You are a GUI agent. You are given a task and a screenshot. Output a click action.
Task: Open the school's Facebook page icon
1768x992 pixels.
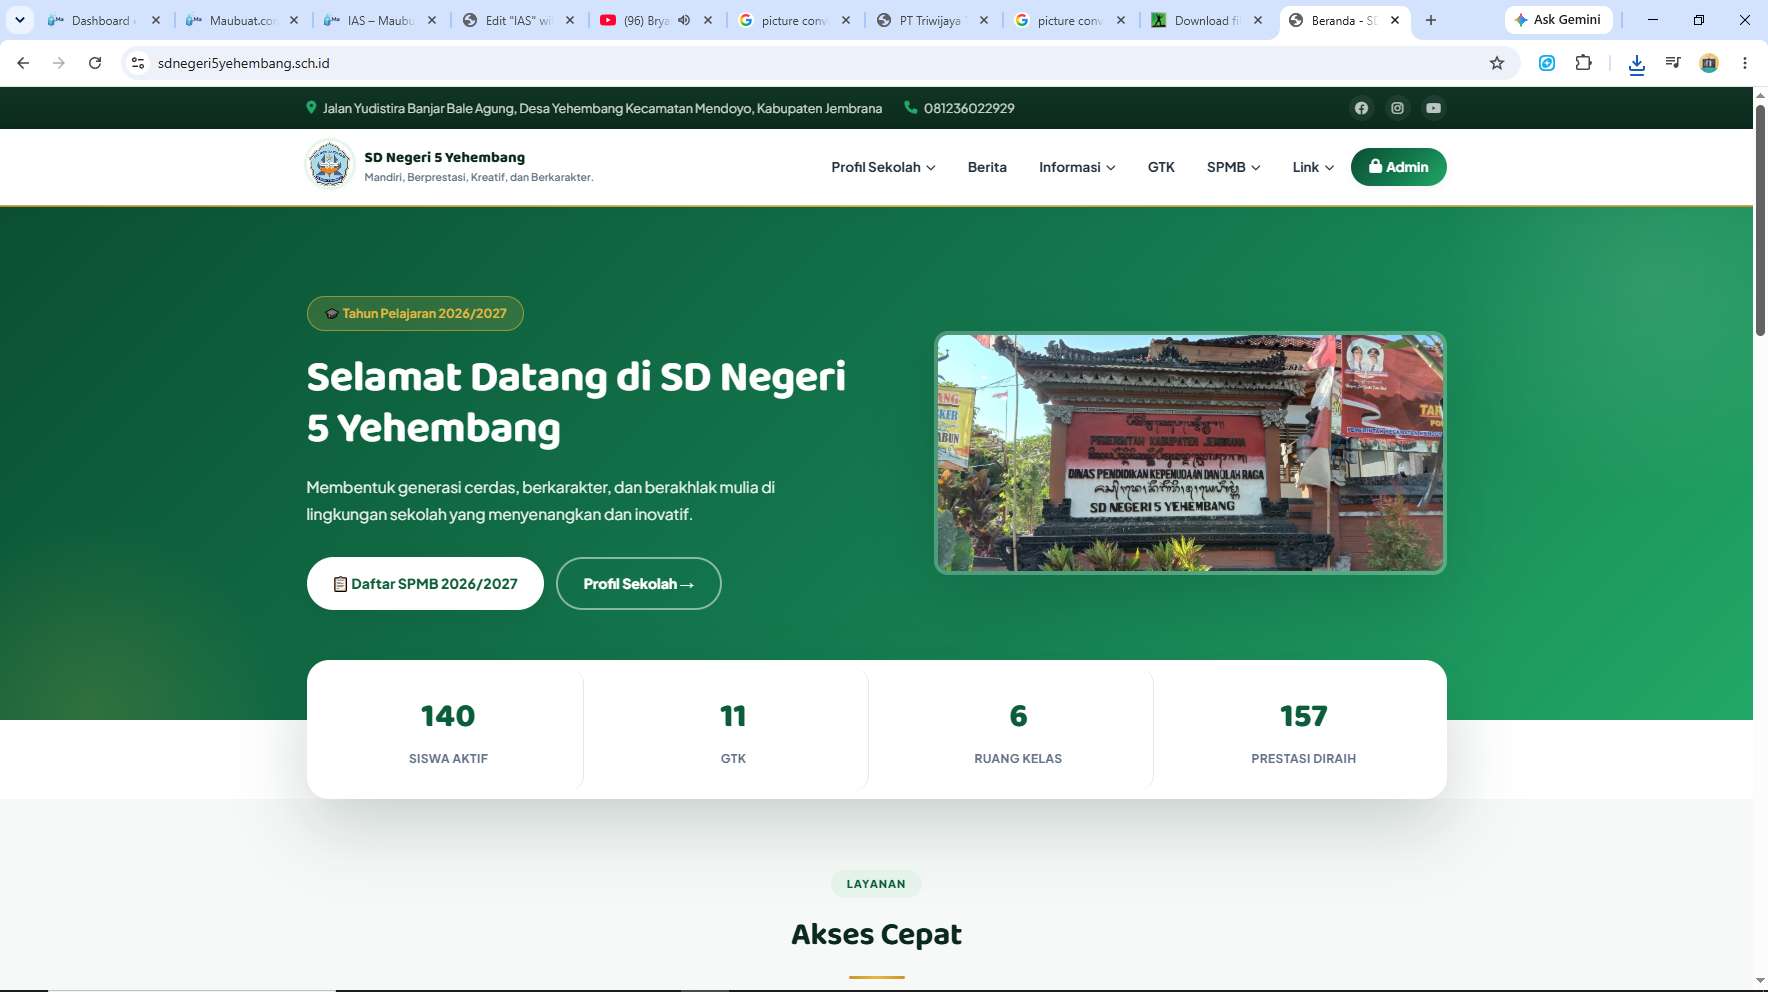(1361, 108)
